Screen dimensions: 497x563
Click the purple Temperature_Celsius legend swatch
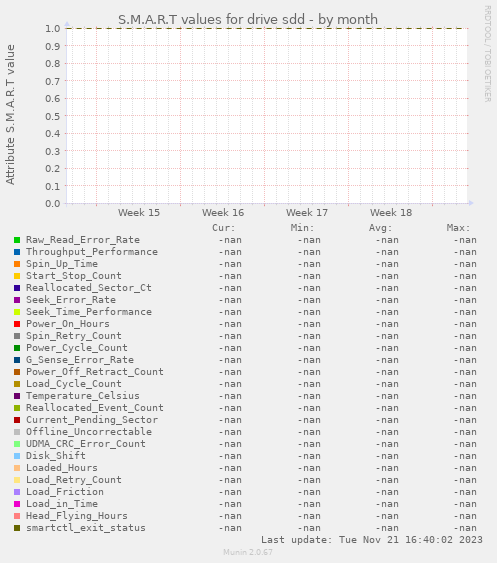tap(17, 396)
